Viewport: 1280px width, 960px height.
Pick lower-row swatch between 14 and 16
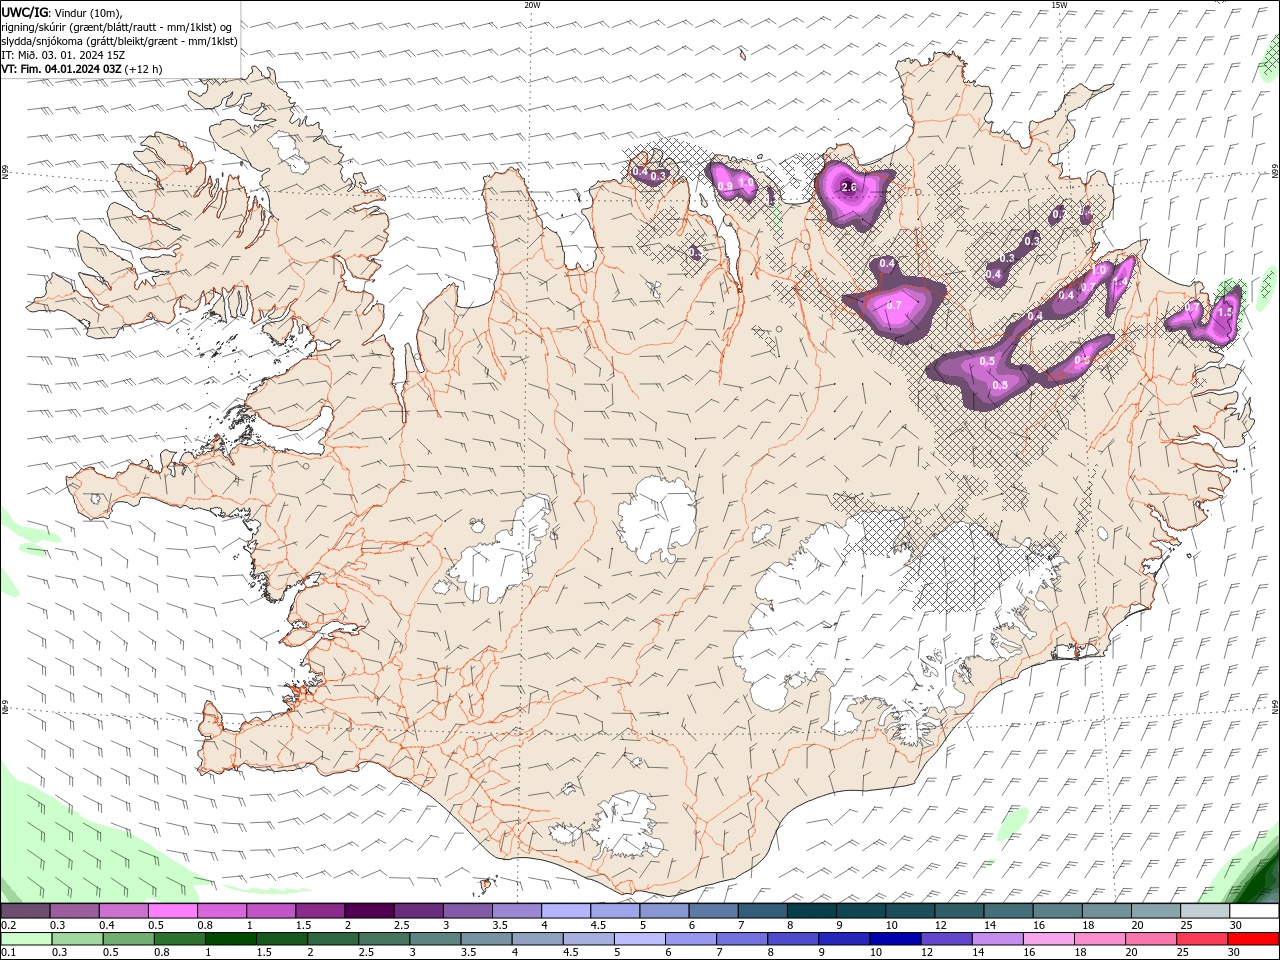[998, 939]
